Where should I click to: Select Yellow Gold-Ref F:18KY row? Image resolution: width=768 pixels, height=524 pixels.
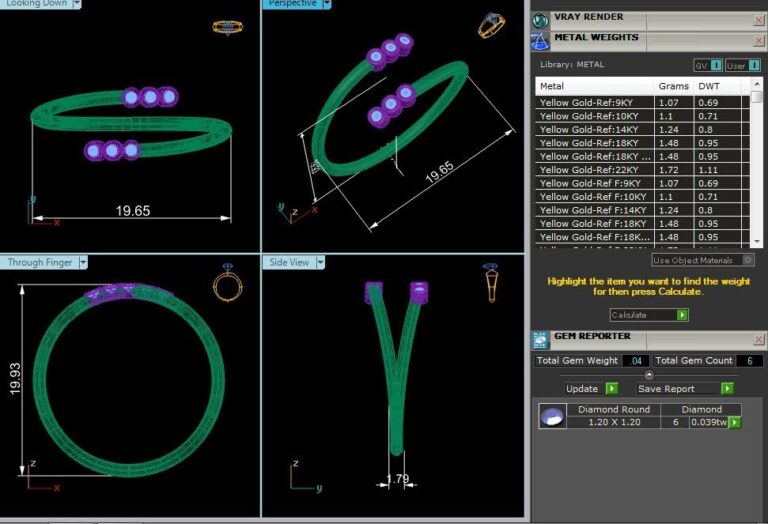point(643,224)
